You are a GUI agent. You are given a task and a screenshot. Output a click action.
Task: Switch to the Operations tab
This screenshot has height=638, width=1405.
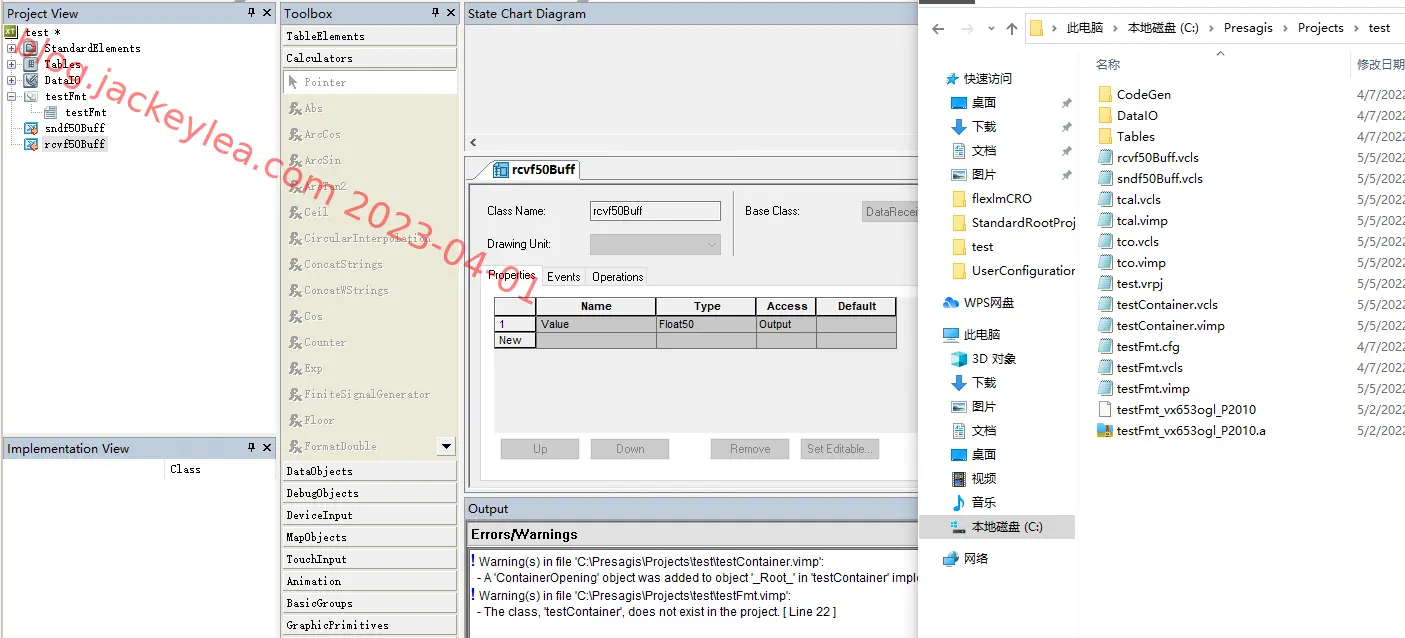click(x=617, y=277)
